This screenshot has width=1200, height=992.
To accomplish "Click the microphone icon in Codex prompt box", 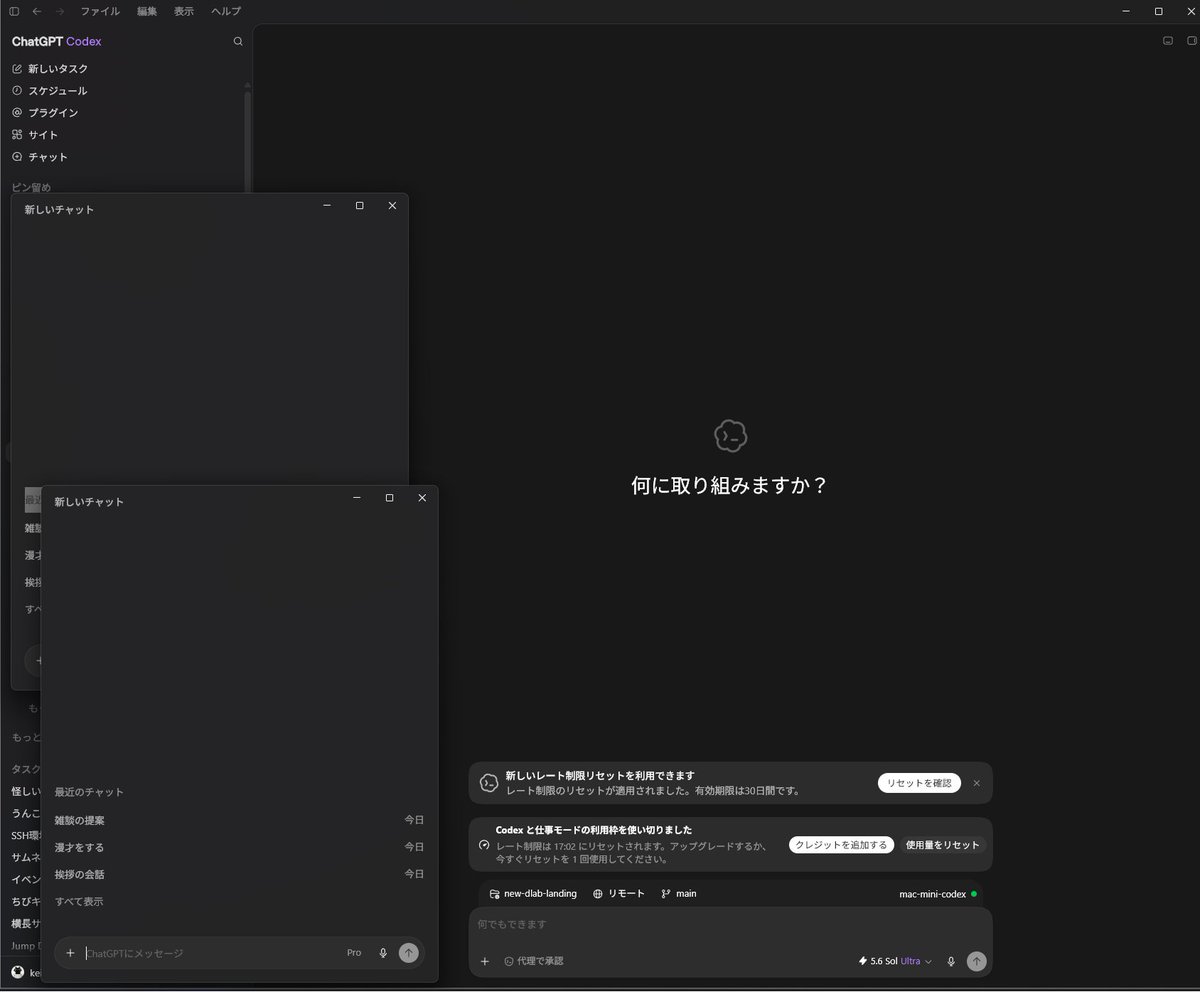I will 951,961.
